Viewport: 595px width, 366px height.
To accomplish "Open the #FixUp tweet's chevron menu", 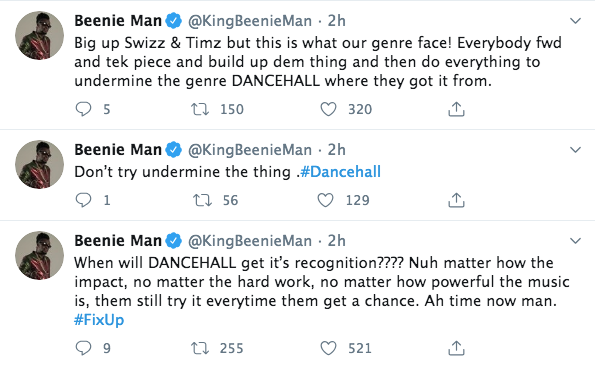I will coord(576,240).
